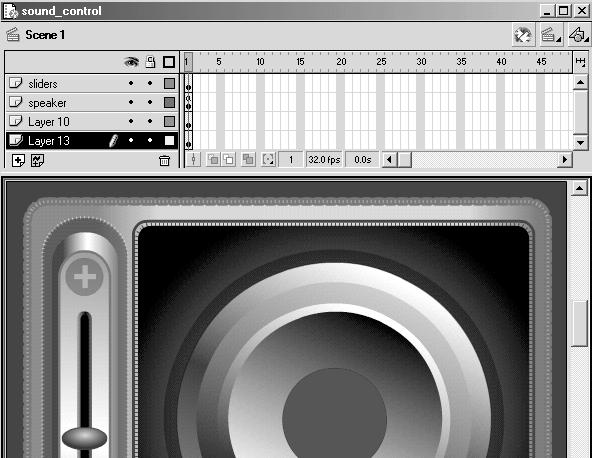Click the 0.0s elapsed time box

(363, 160)
